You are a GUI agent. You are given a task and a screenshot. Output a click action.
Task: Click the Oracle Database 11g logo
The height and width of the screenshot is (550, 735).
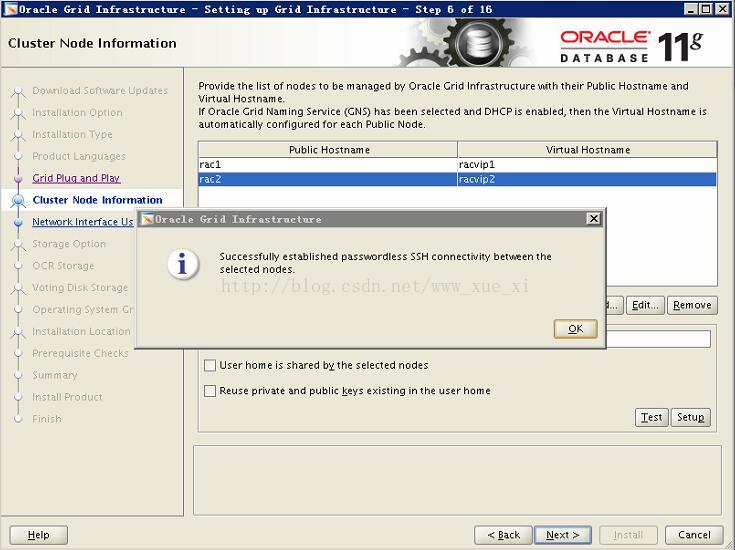[631, 46]
